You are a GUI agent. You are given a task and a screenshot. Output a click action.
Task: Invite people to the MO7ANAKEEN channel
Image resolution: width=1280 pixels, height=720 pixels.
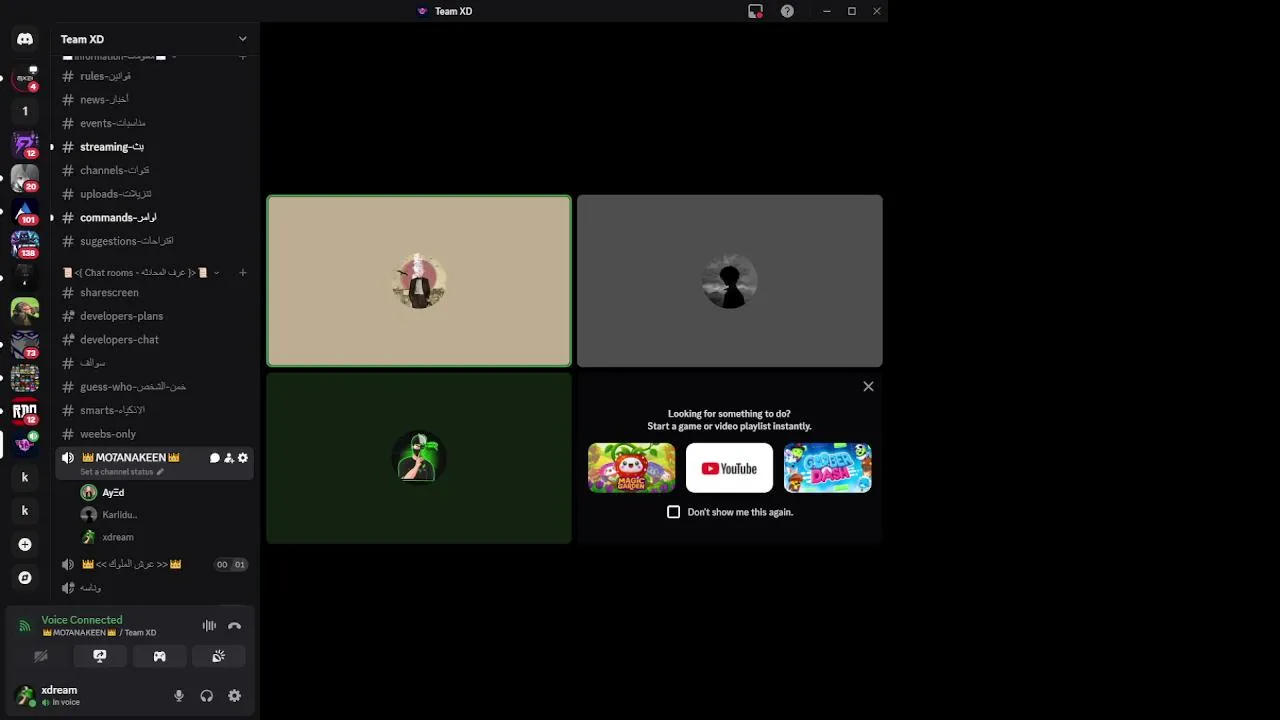pos(228,458)
